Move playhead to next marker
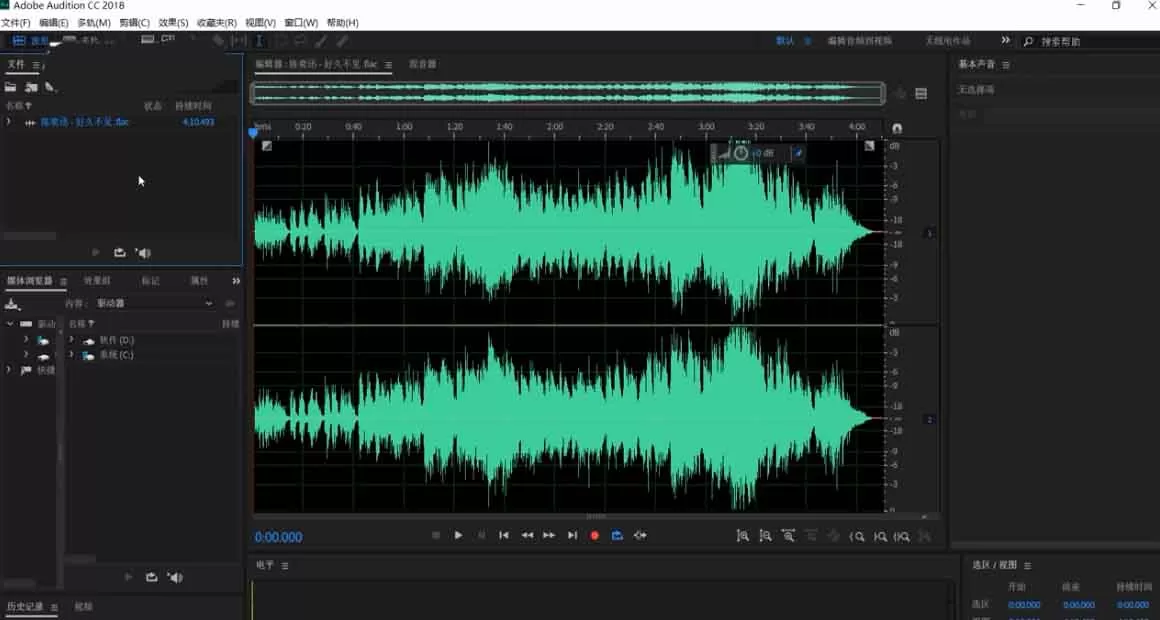The image size is (1160, 620). [572, 535]
